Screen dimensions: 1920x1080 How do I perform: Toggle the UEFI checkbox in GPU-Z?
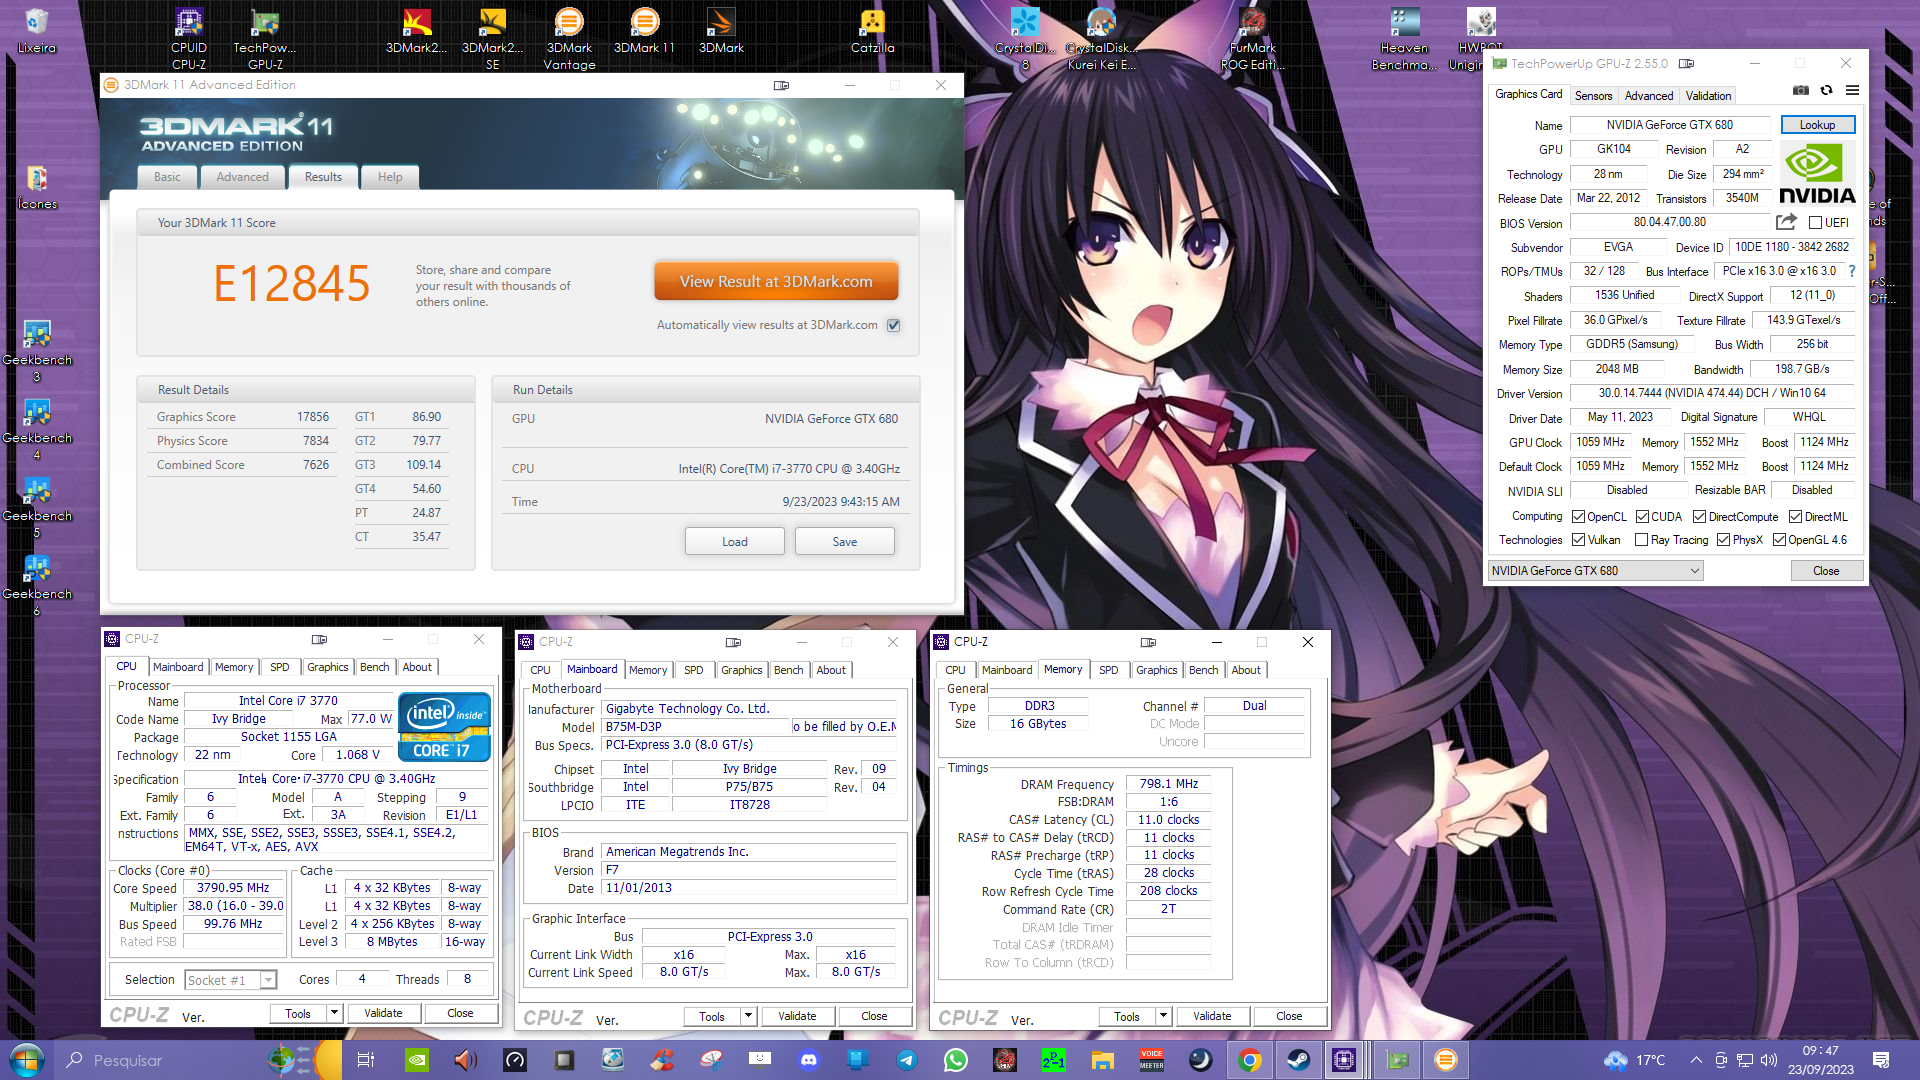[x=1815, y=223]
